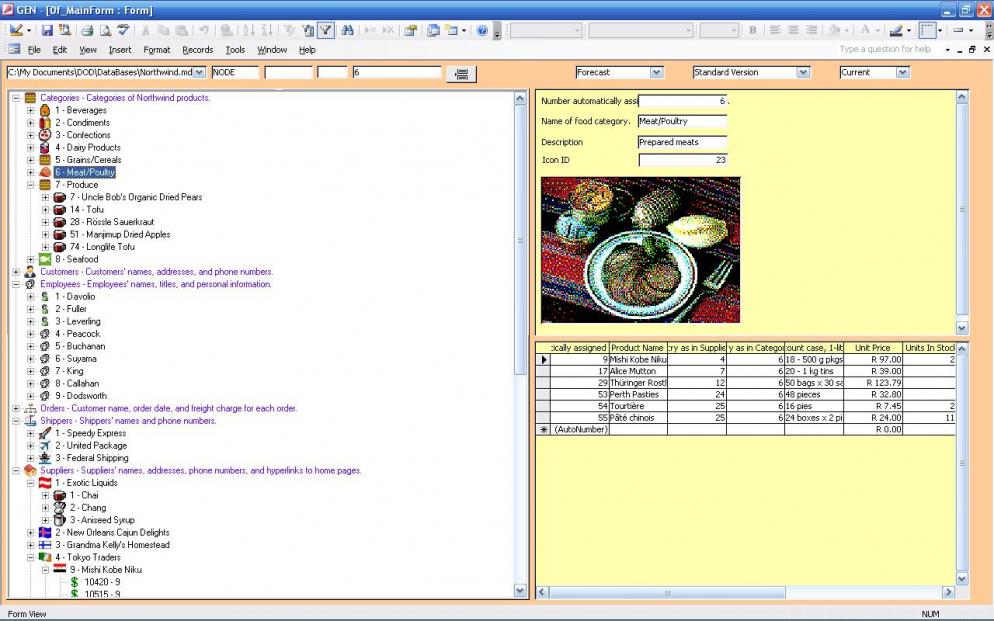Open the Tools menu

tap(235, 49)
